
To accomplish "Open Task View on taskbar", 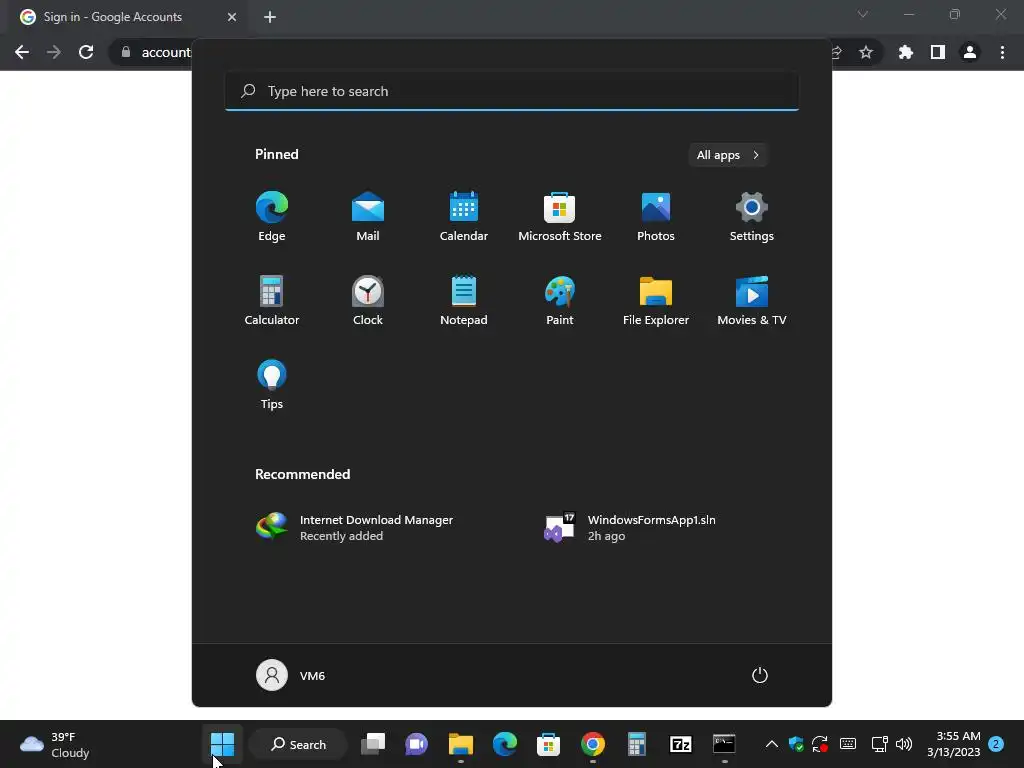I will click(374, 744).
